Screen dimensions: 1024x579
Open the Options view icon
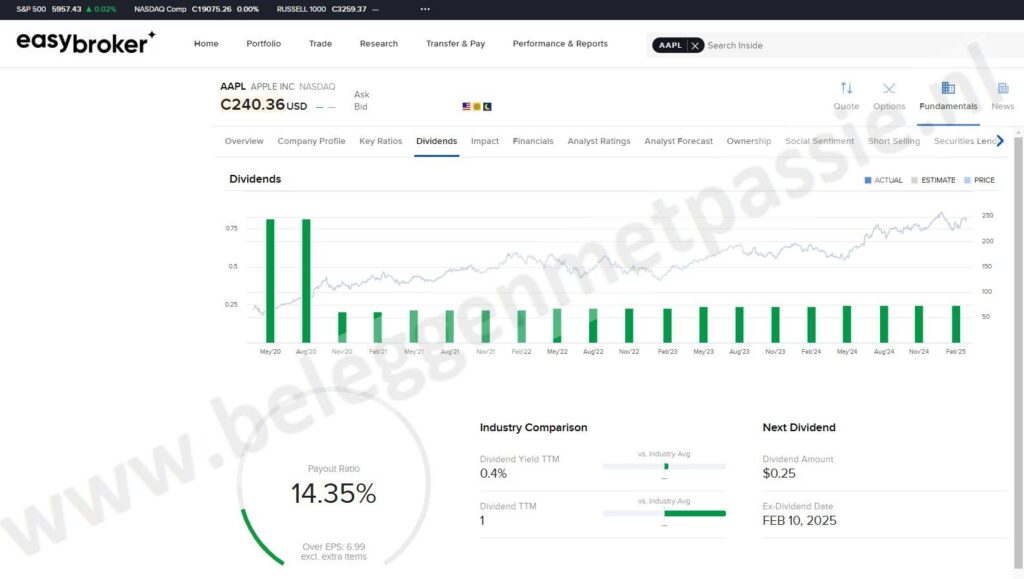(889, 89)
